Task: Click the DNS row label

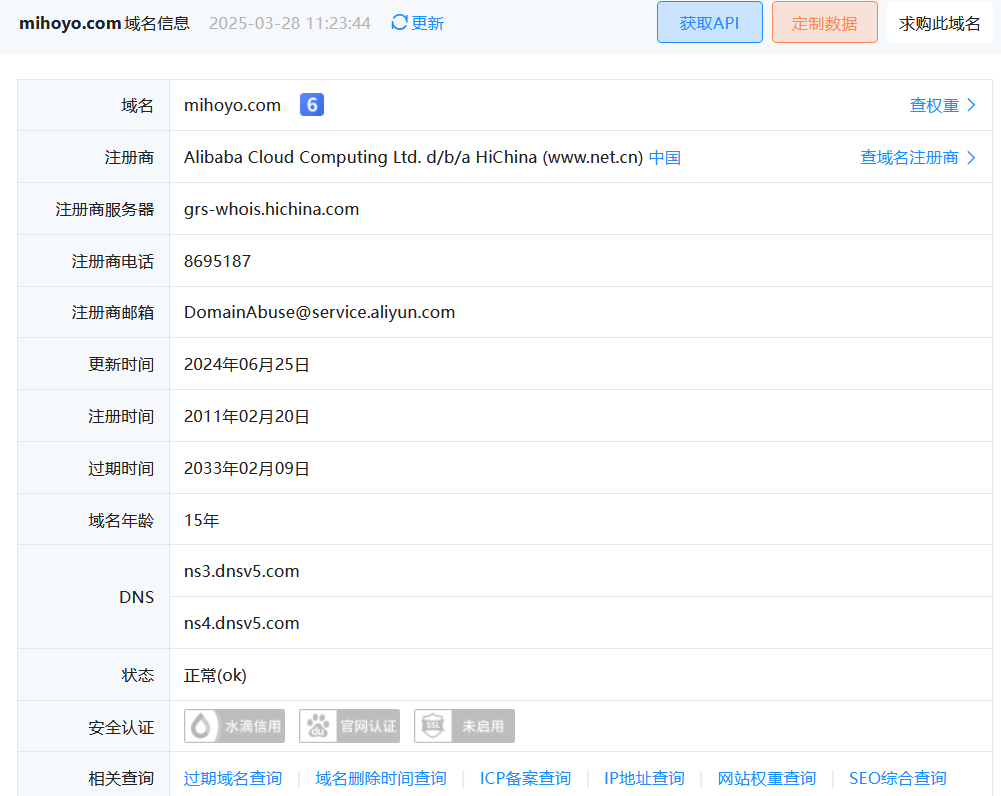Action: coord(137,597)
